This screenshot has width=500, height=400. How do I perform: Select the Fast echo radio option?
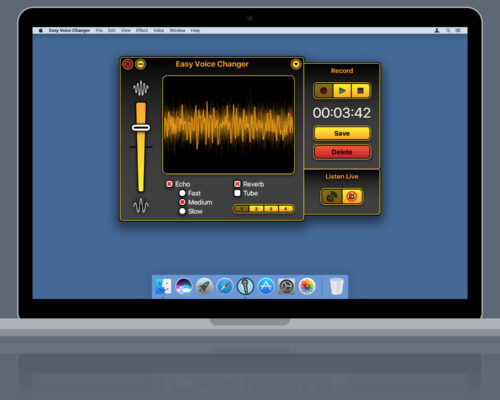click(182, 193)
